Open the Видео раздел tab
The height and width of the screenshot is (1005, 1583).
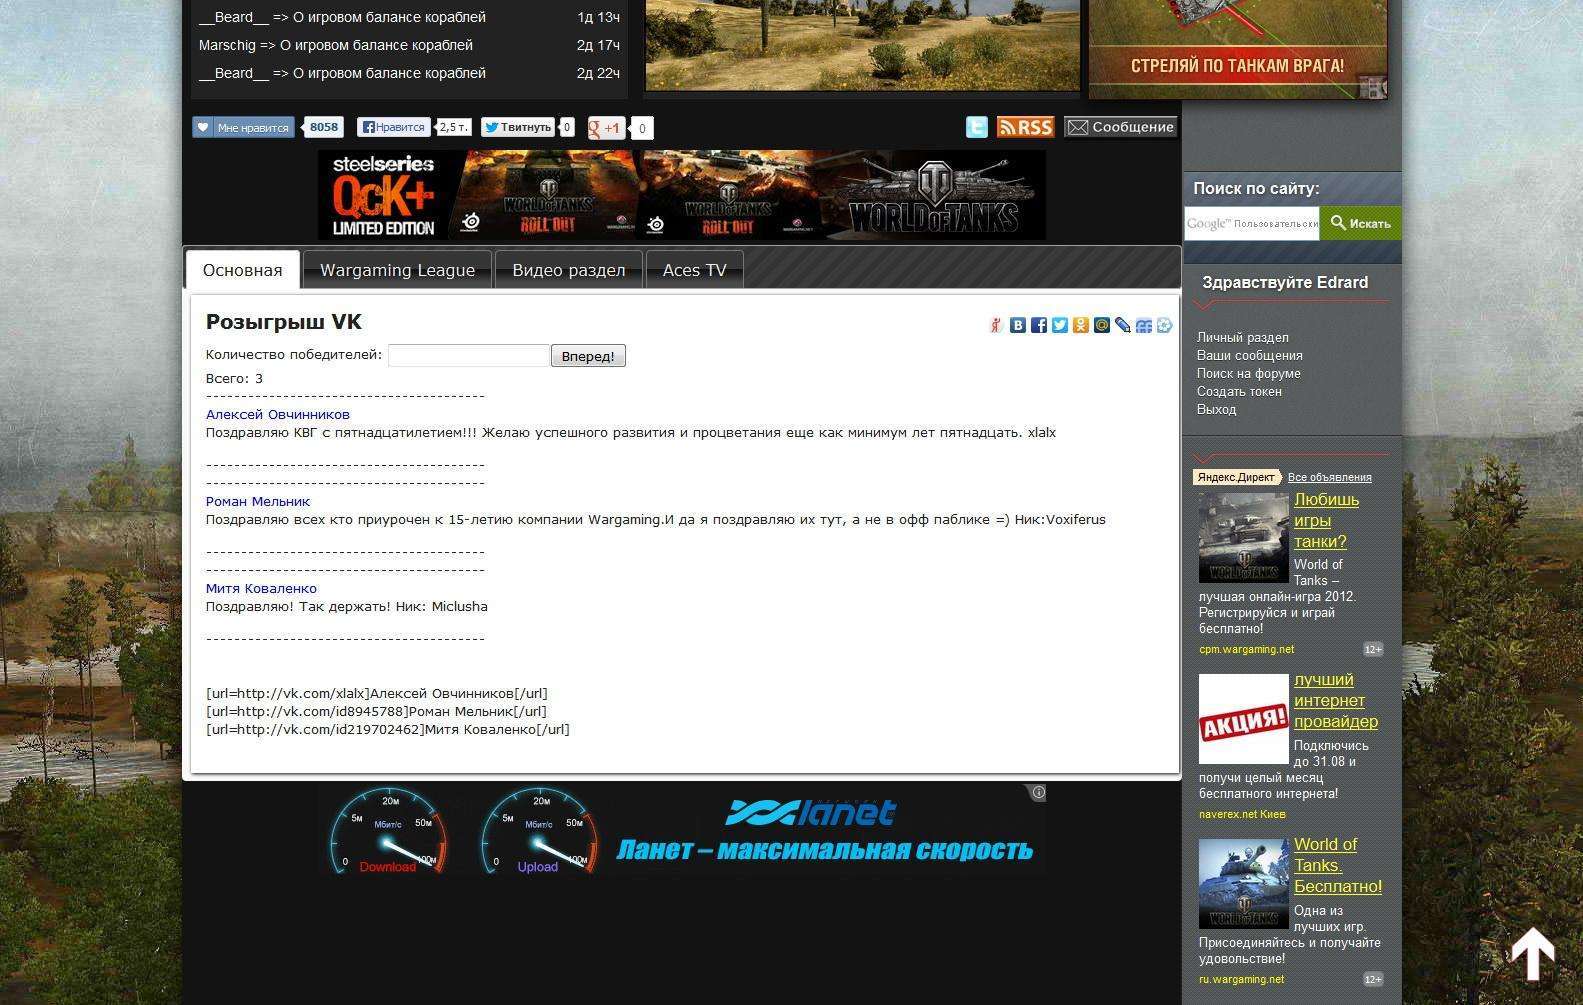568,270
